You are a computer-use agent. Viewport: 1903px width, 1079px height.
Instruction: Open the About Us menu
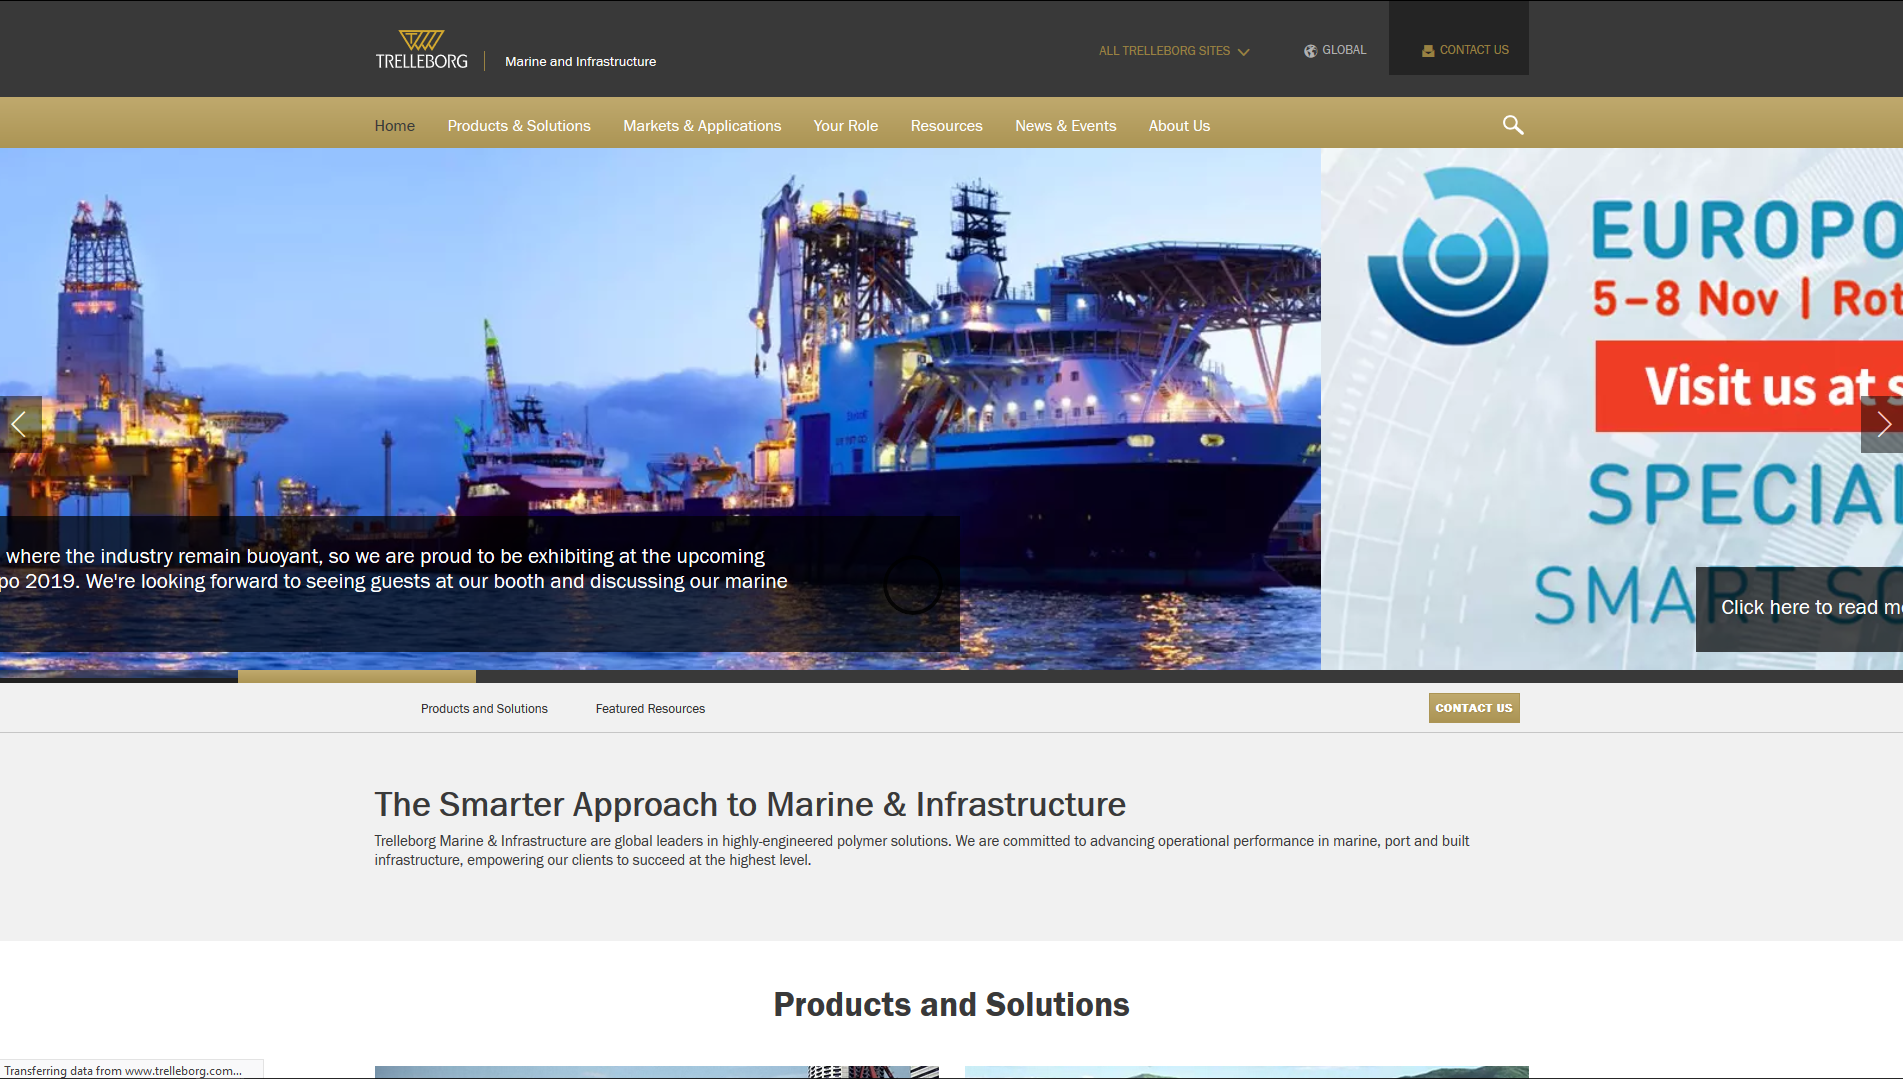click(x=1179, y=126)
